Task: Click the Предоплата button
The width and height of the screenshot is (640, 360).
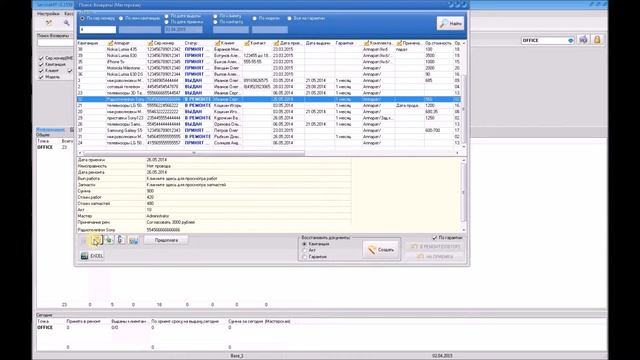Action: point(166,240)
